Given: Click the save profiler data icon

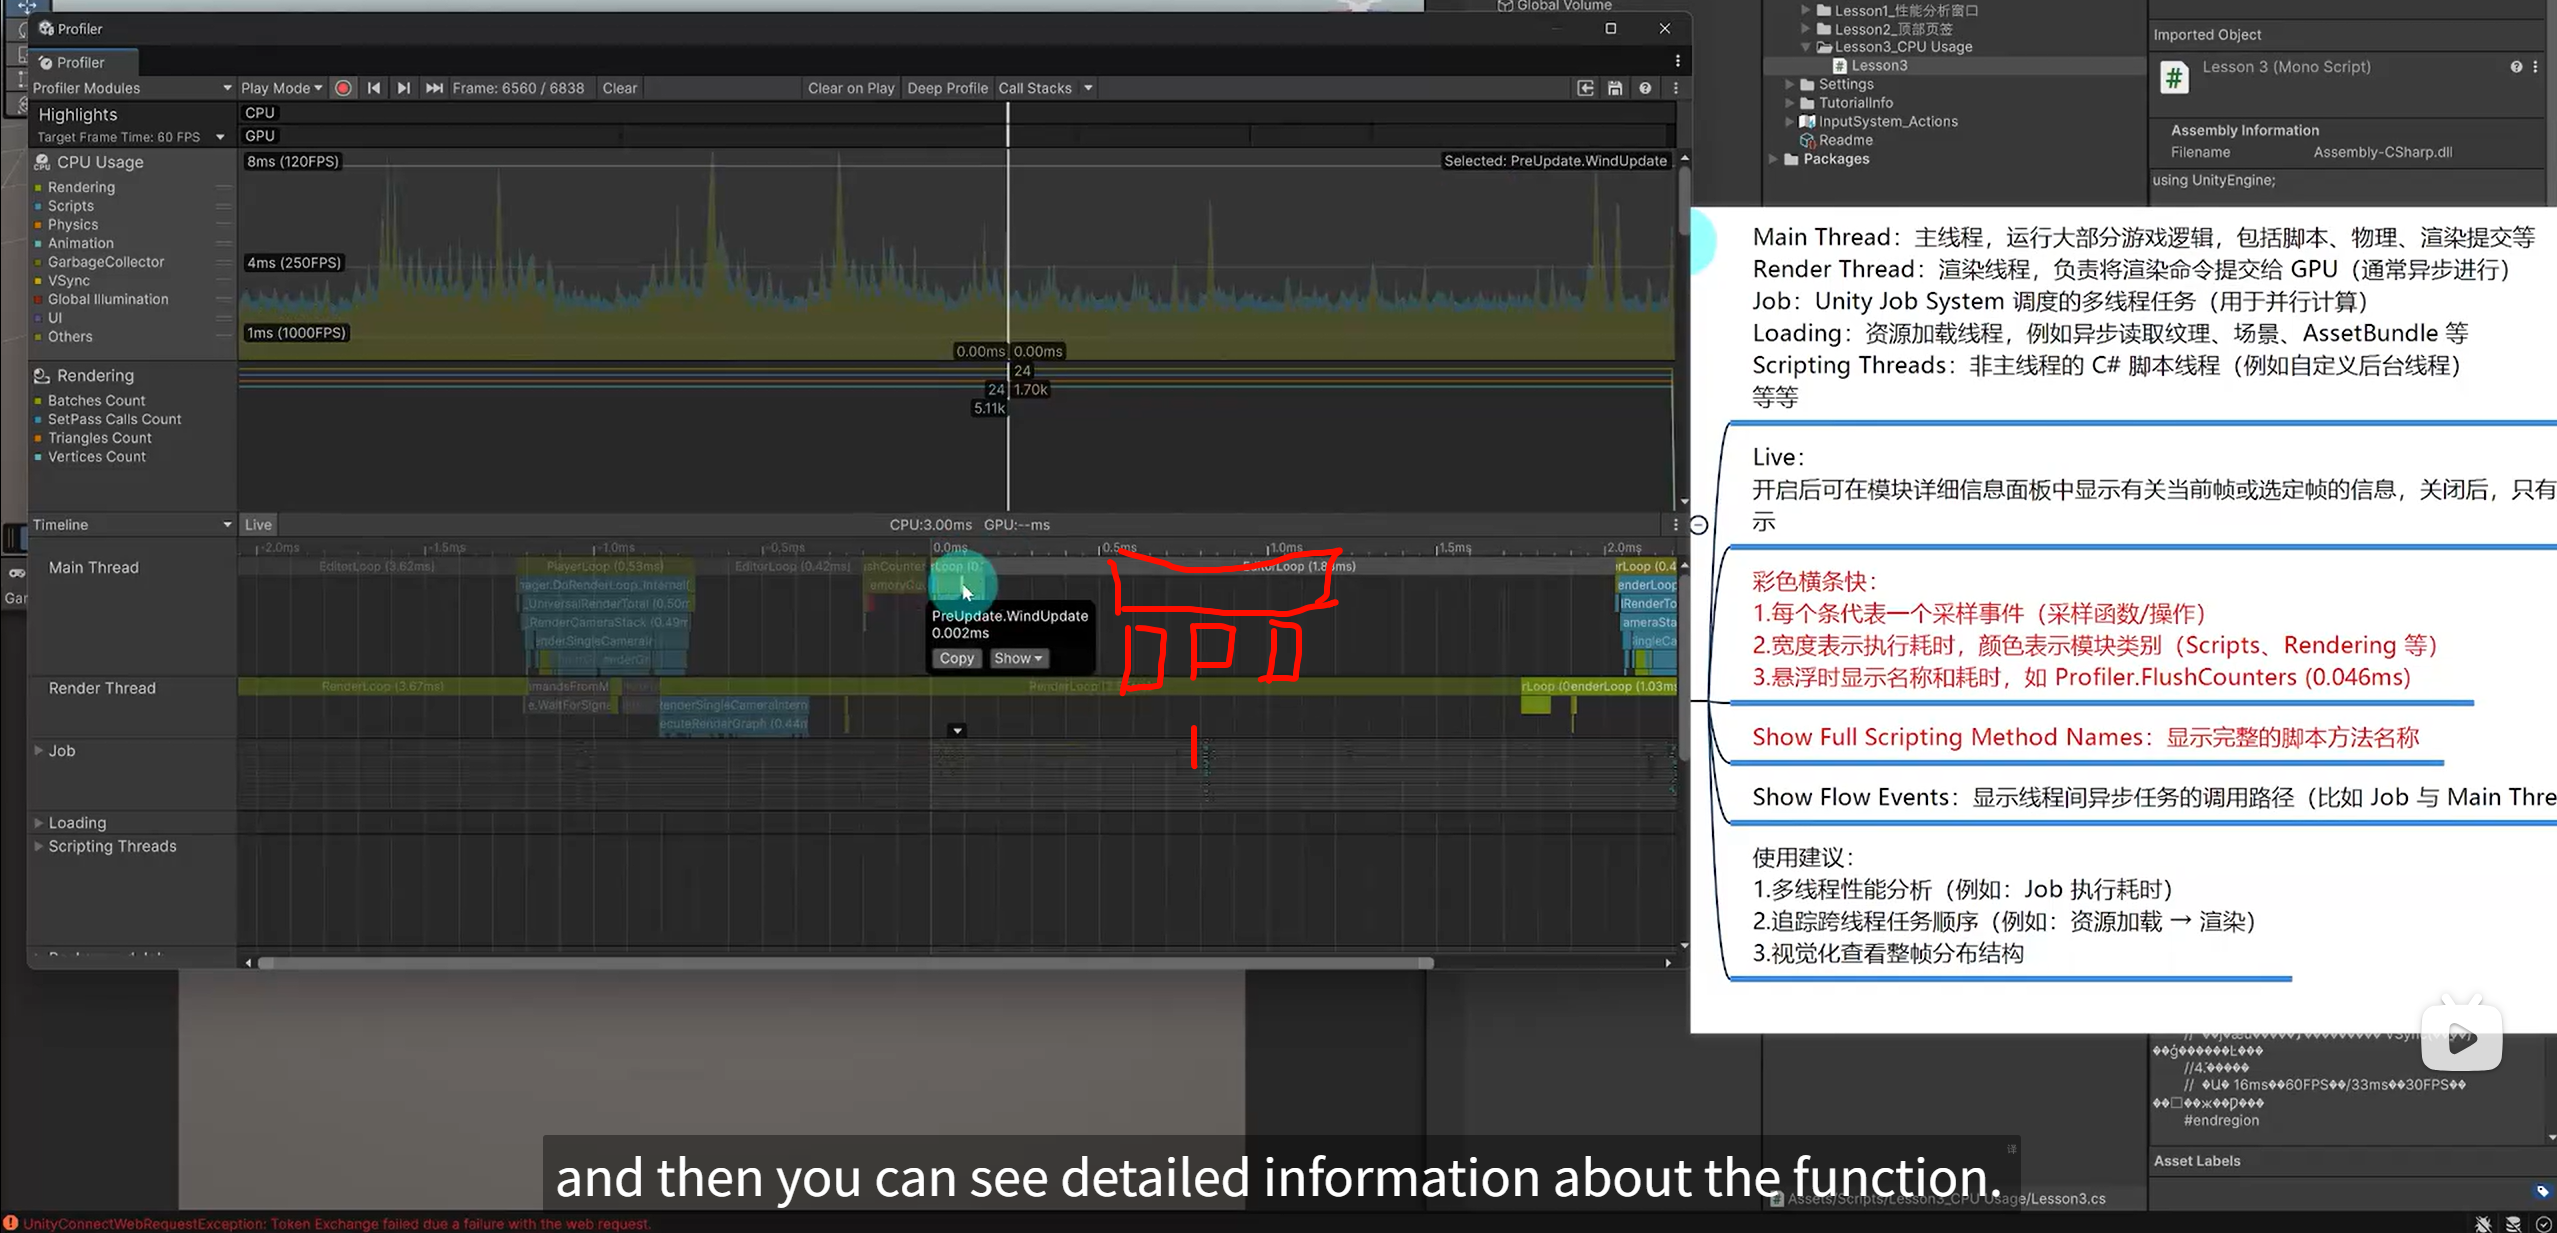Looking at the screenshot, I should pyautogui.click(x=1615, y=88).
